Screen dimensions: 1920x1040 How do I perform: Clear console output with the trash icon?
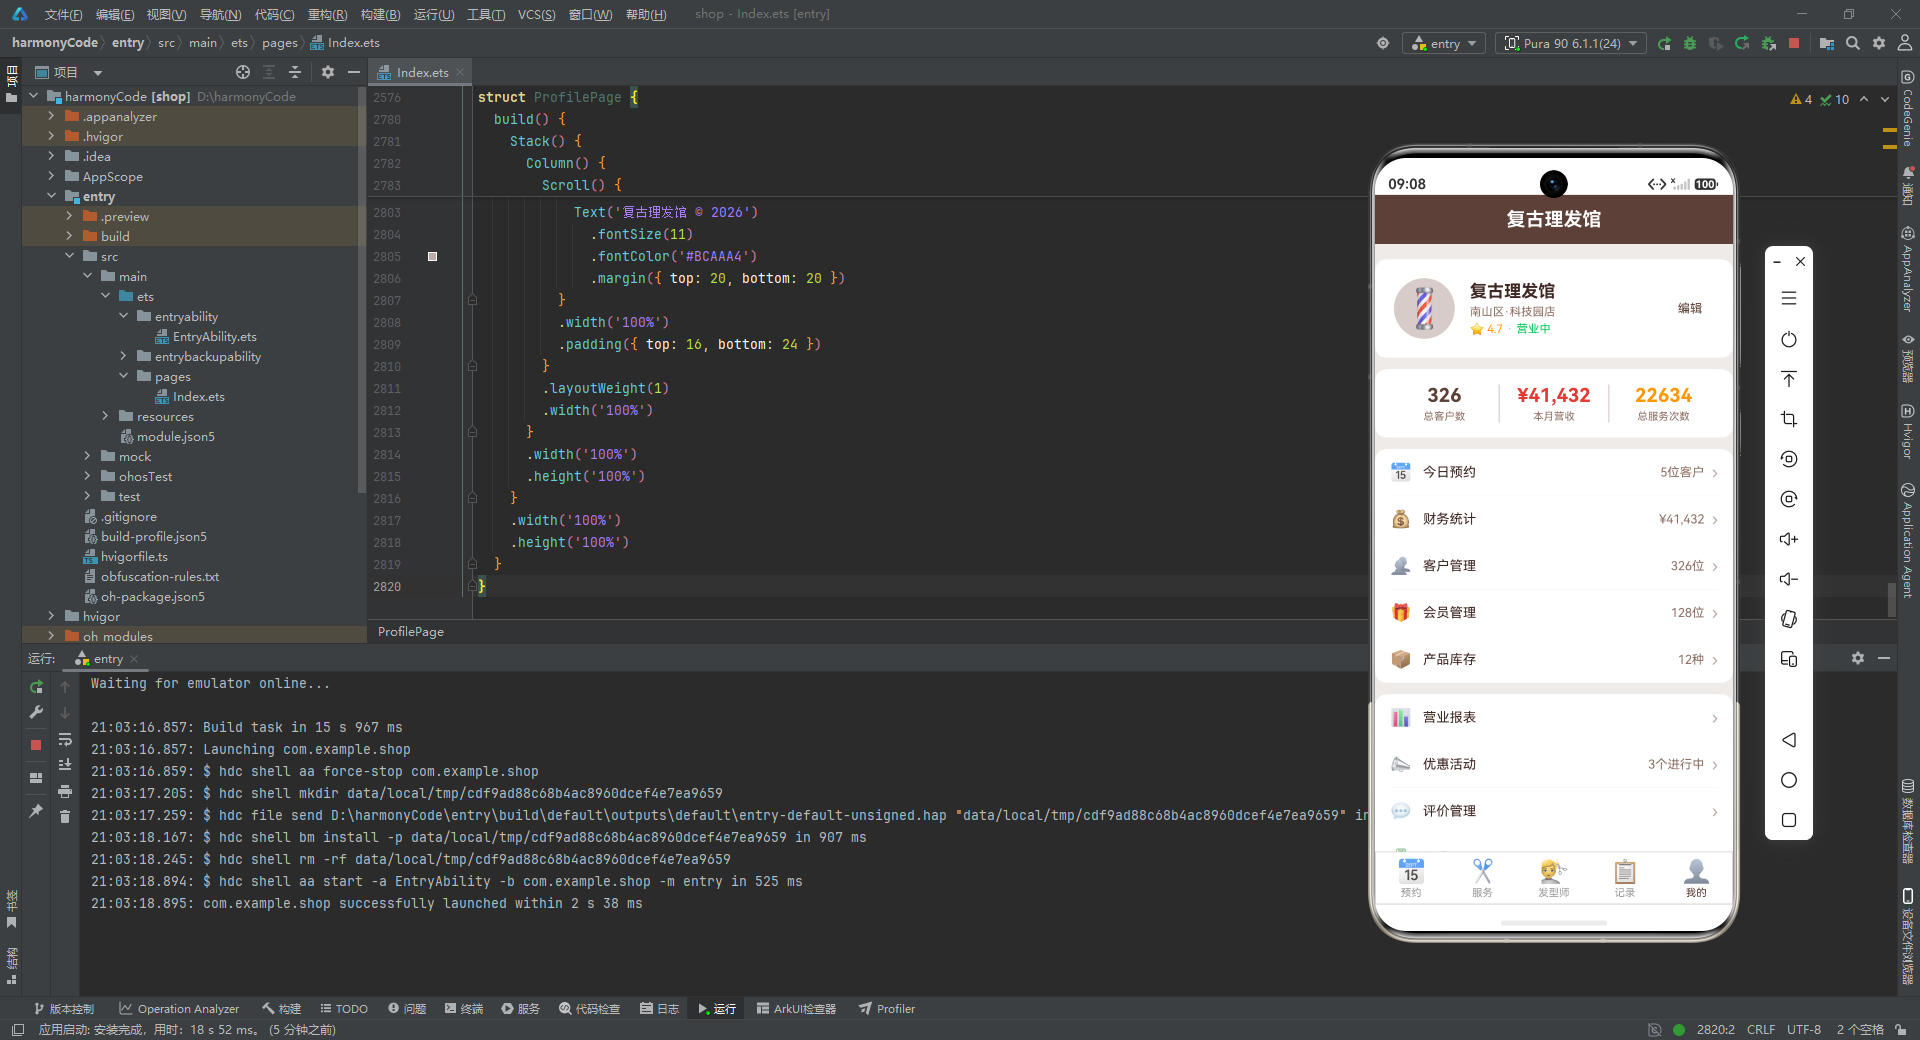pyautogui.click(x=65, y=817)
